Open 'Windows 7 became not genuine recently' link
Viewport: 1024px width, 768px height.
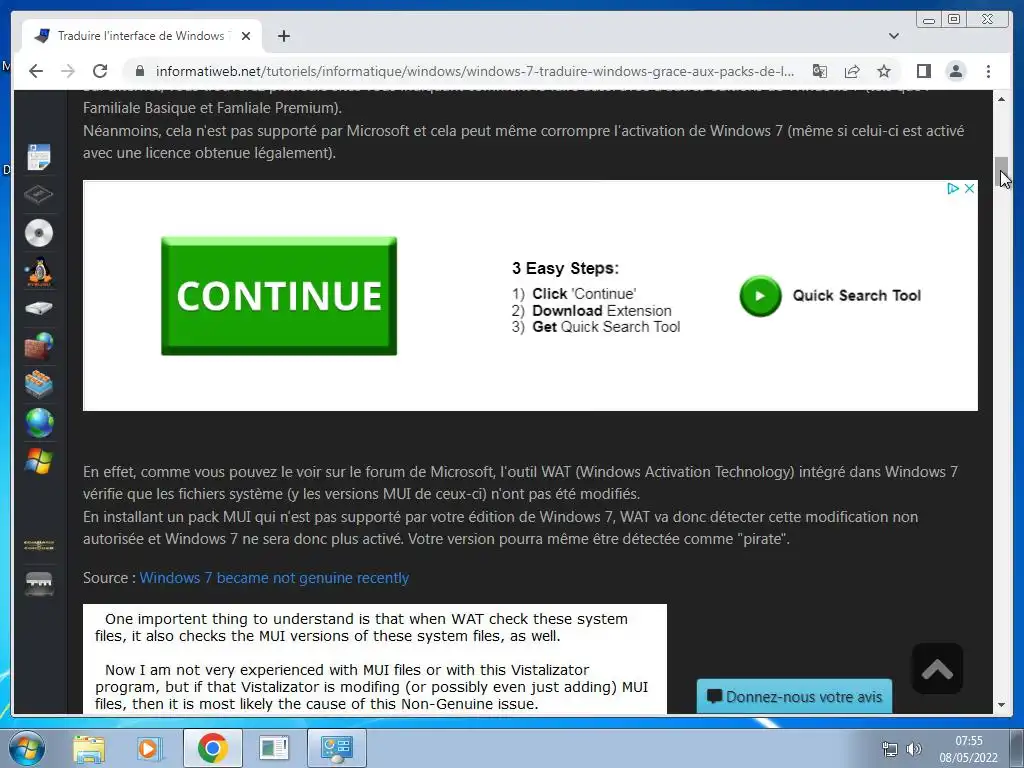274,578
